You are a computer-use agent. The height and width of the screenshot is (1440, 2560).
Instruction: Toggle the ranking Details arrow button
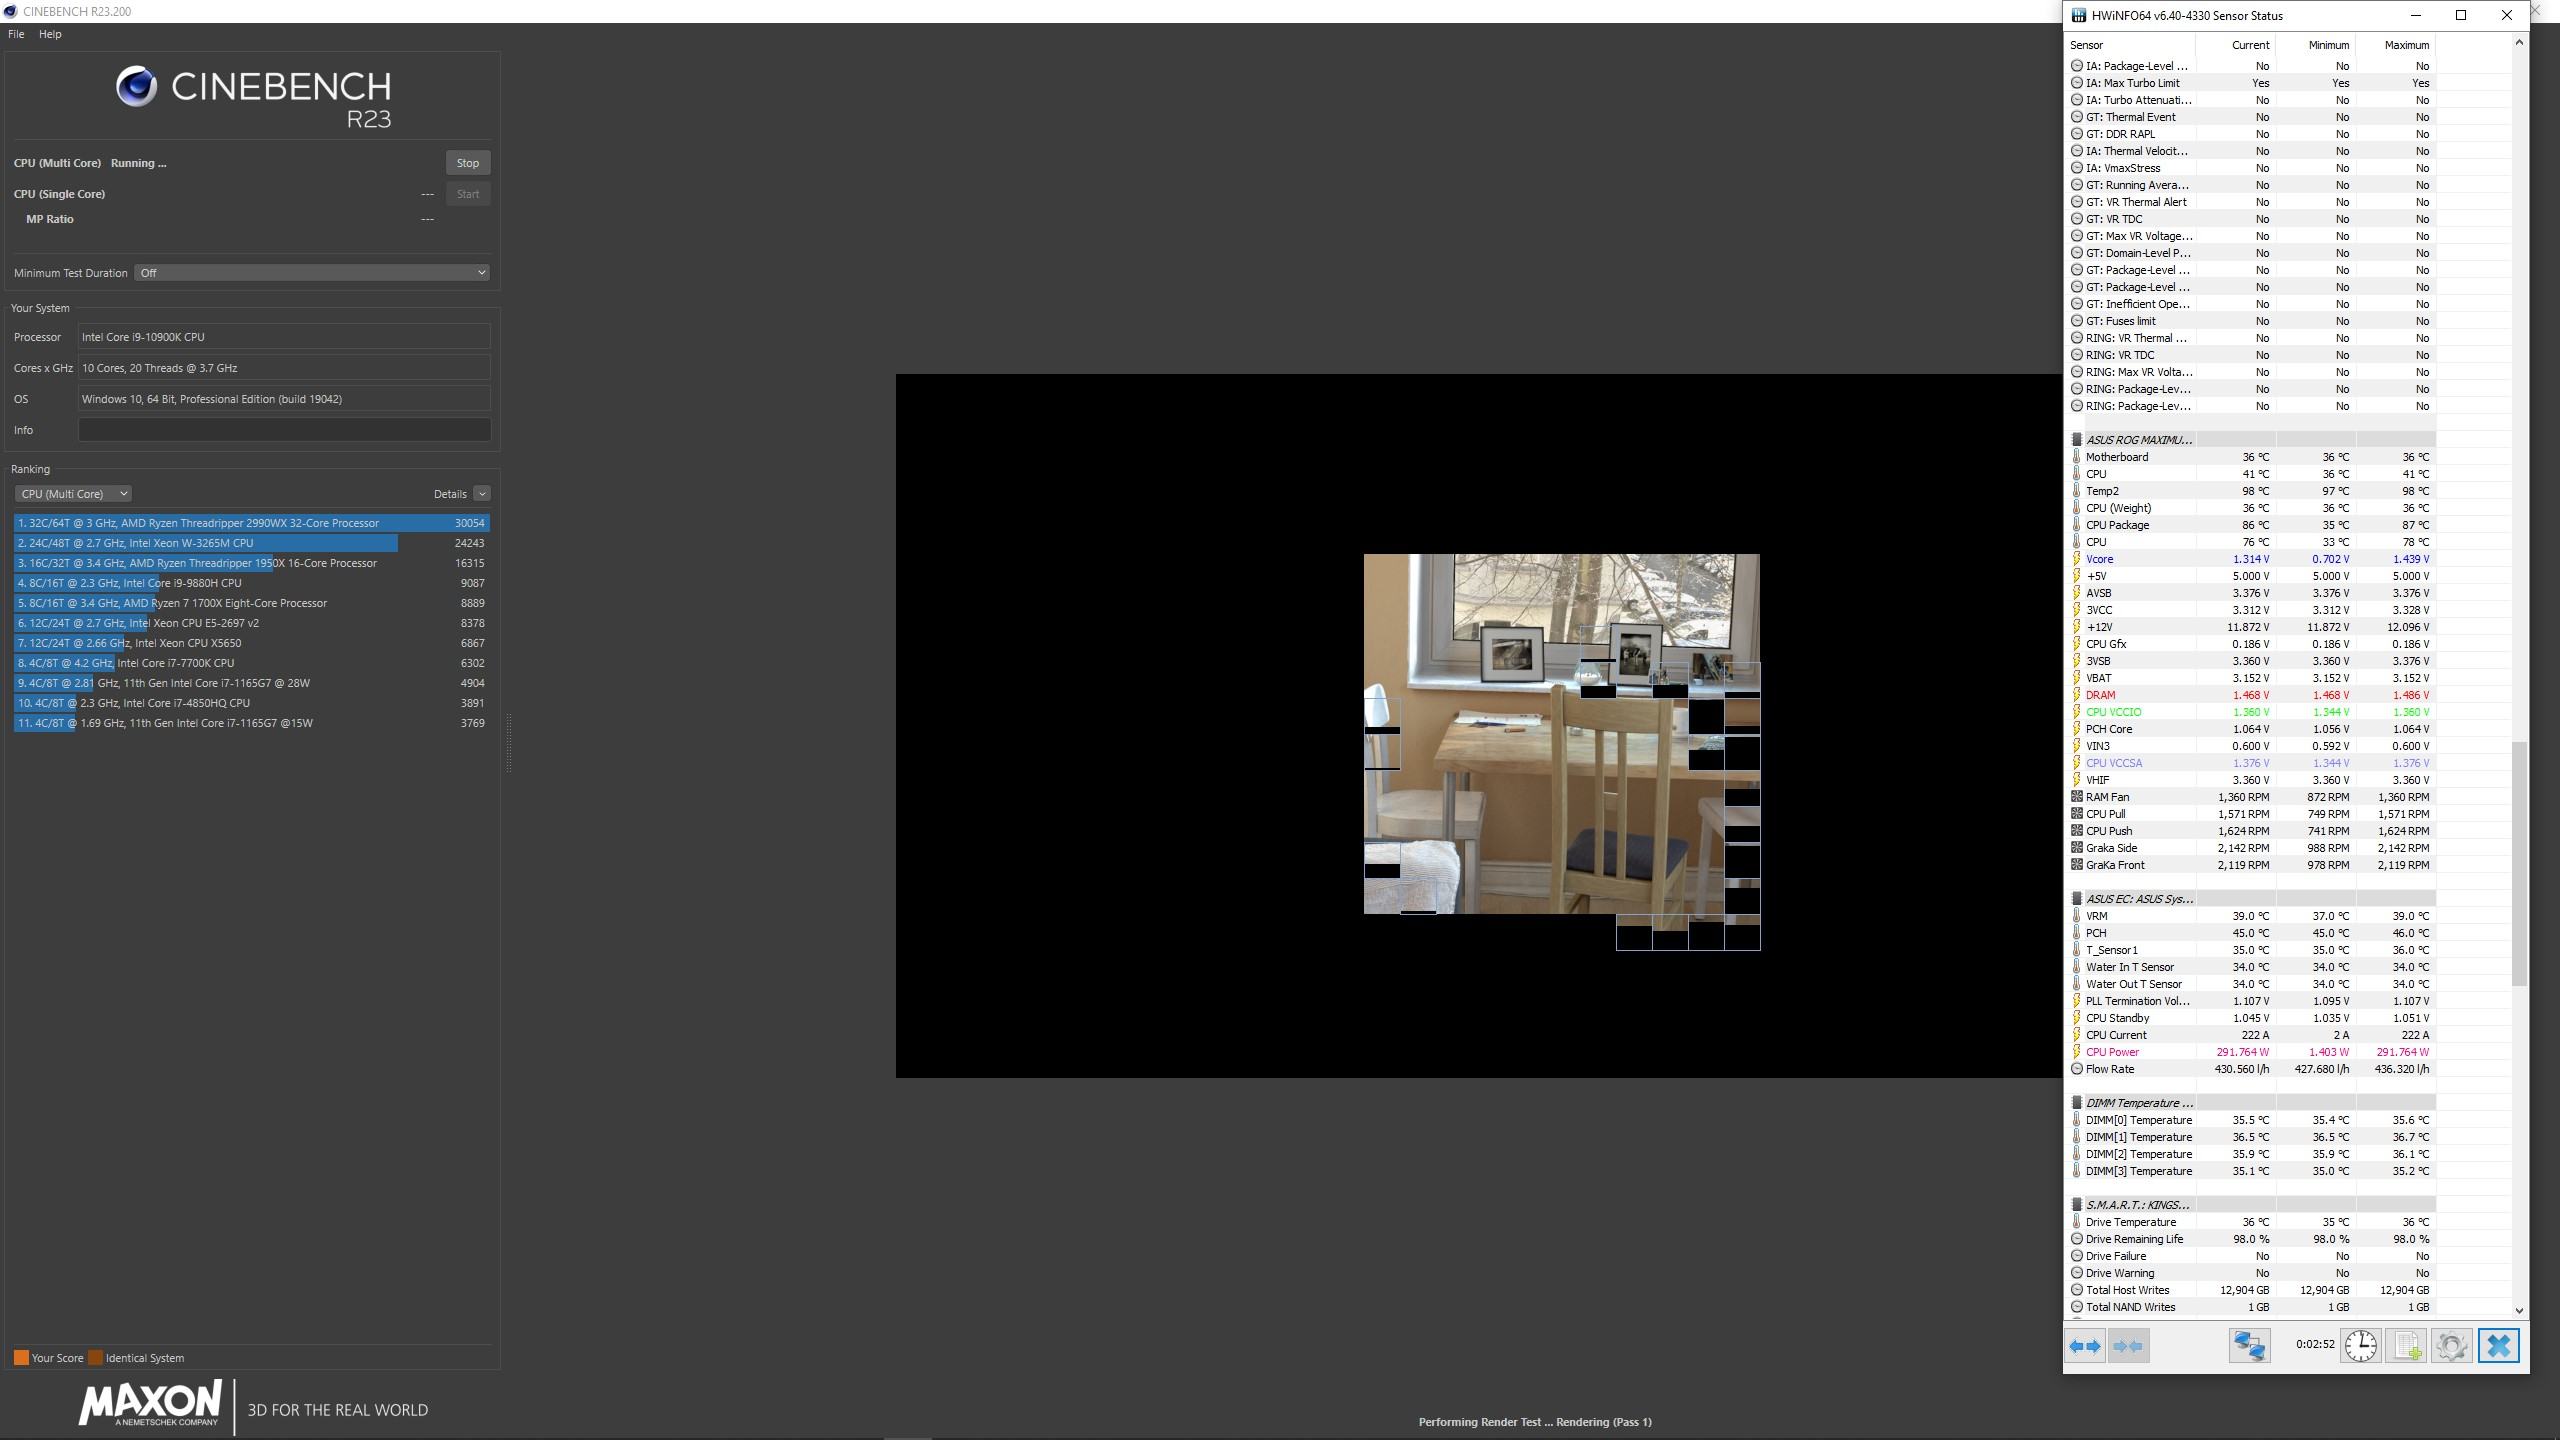coord(482,494)
